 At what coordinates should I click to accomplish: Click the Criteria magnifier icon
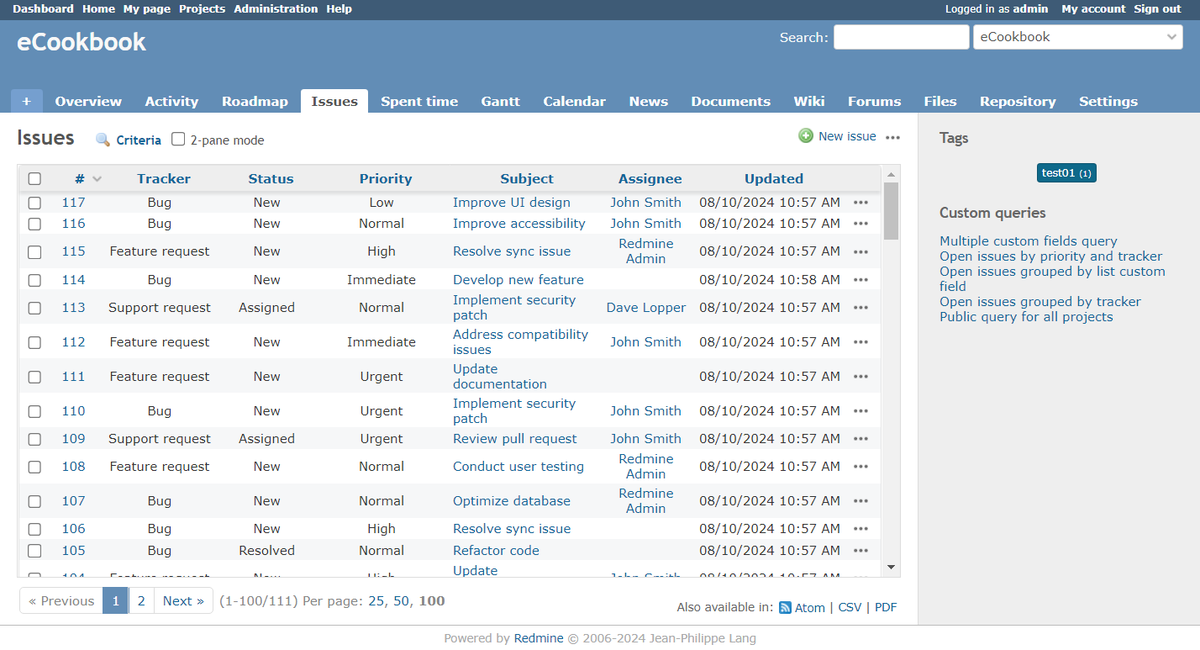[103, 140]
